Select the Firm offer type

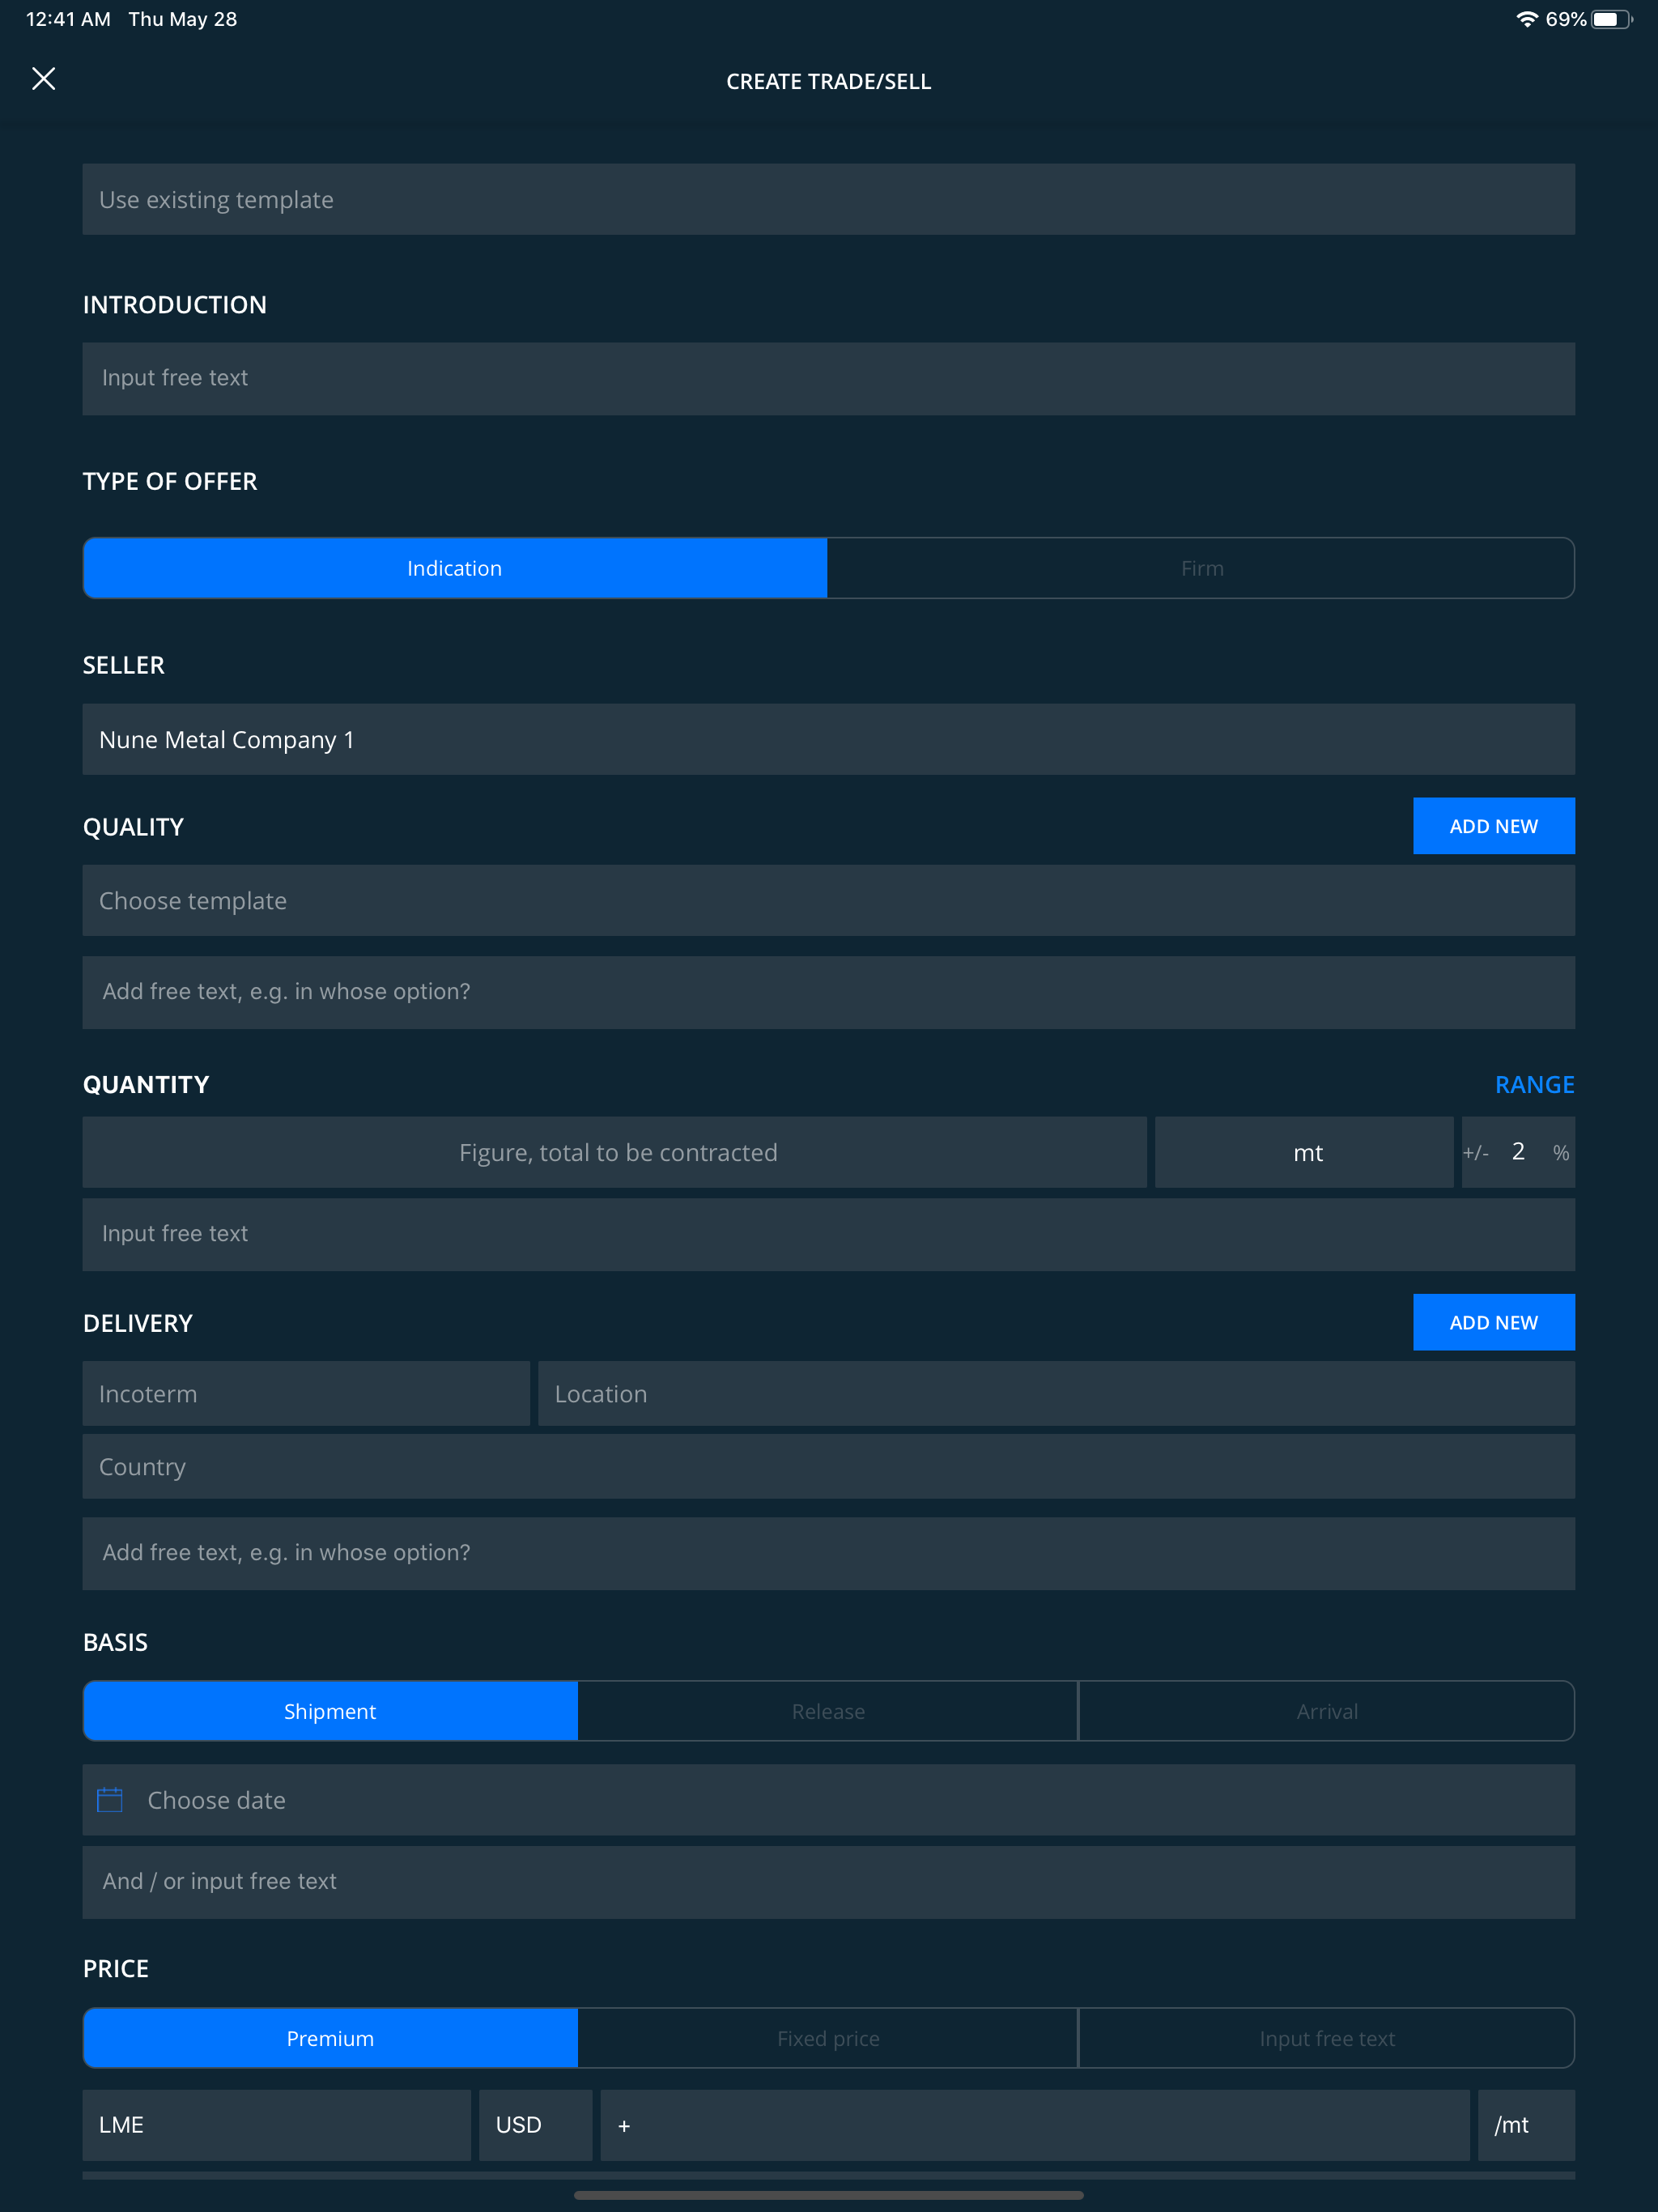coord(1201,568)
